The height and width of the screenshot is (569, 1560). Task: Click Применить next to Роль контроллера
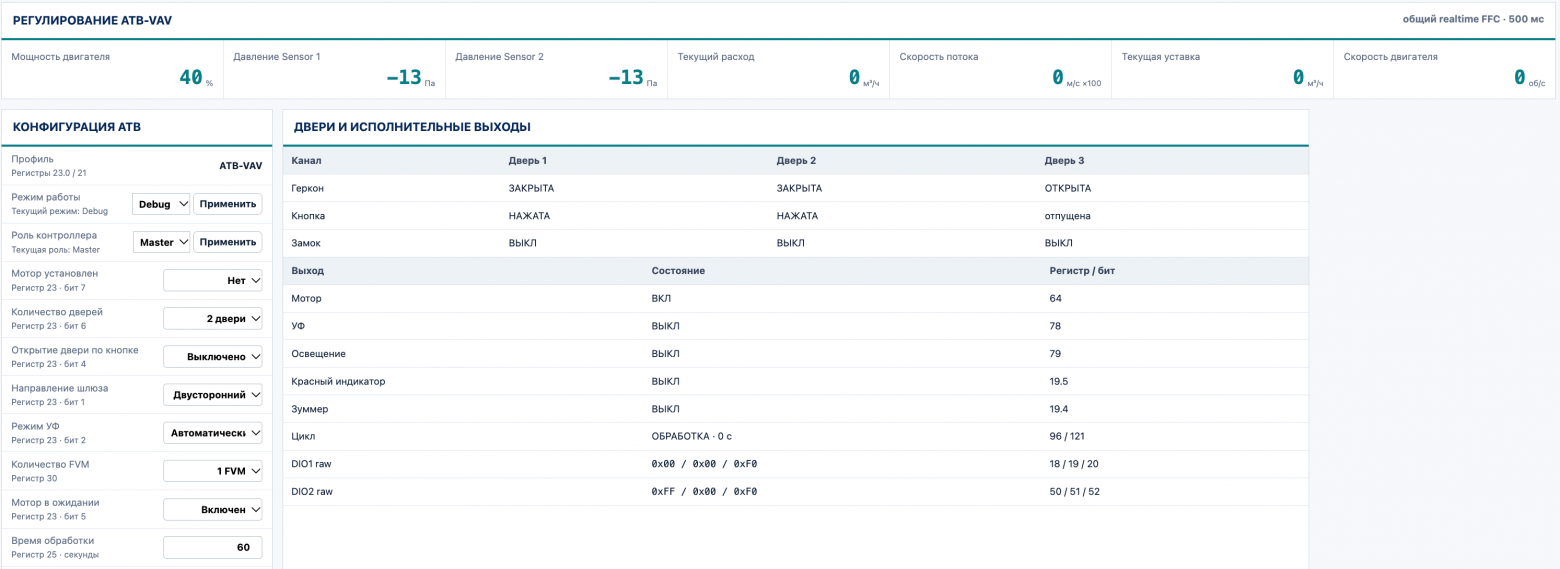click(228, 242)
